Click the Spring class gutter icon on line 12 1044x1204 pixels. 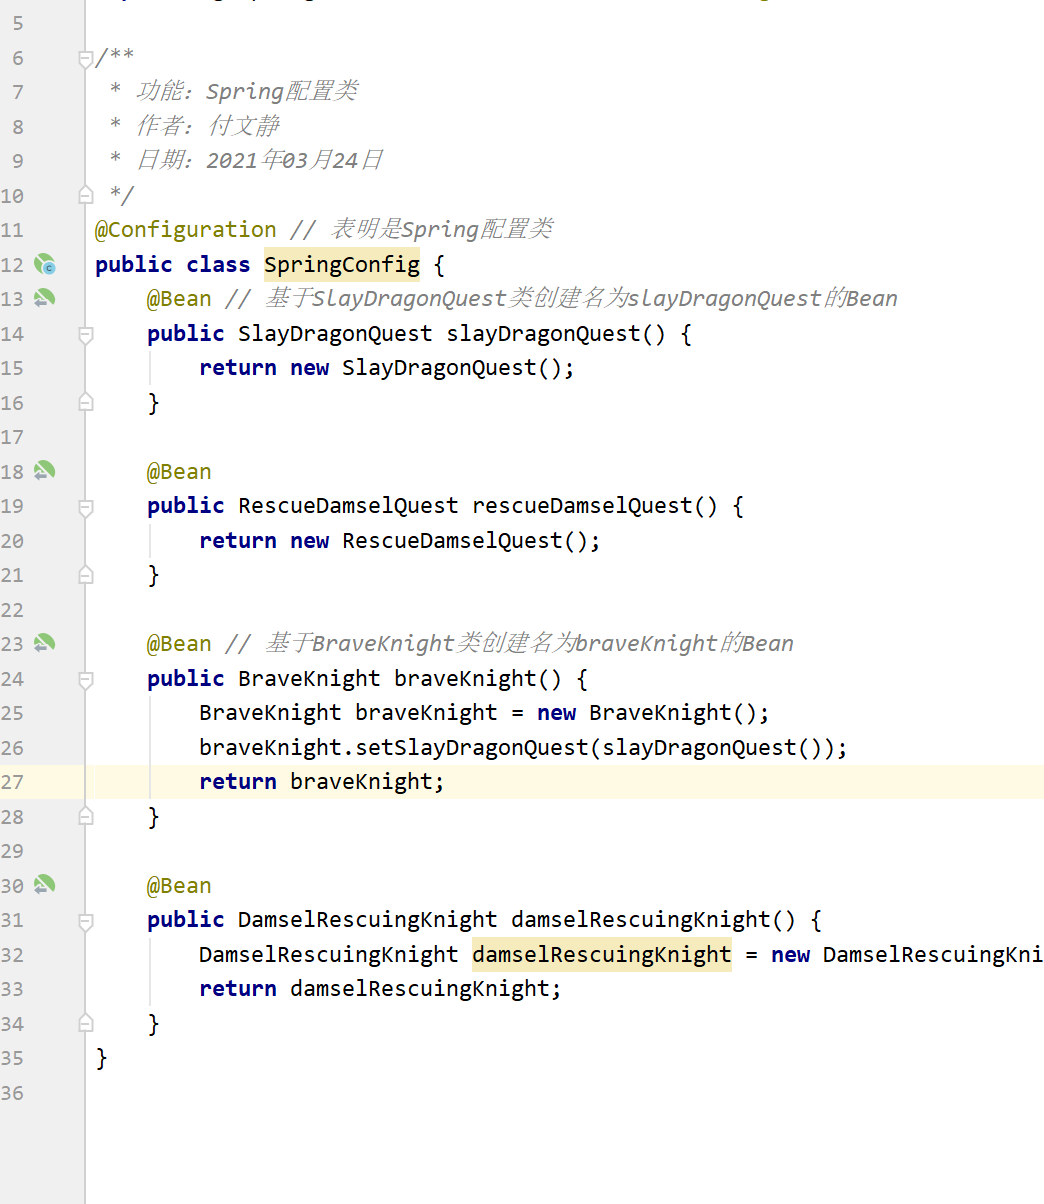pos(44,265)
